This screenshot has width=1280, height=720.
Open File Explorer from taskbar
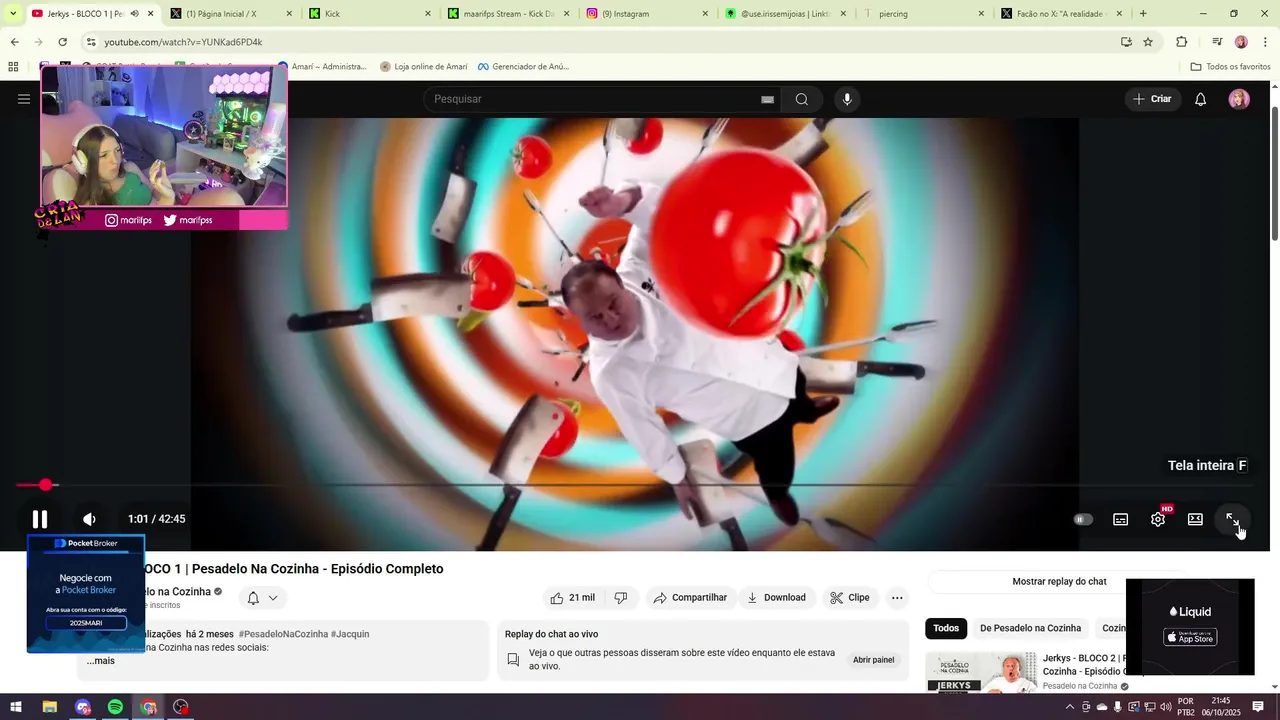click(x=49, y=707)
